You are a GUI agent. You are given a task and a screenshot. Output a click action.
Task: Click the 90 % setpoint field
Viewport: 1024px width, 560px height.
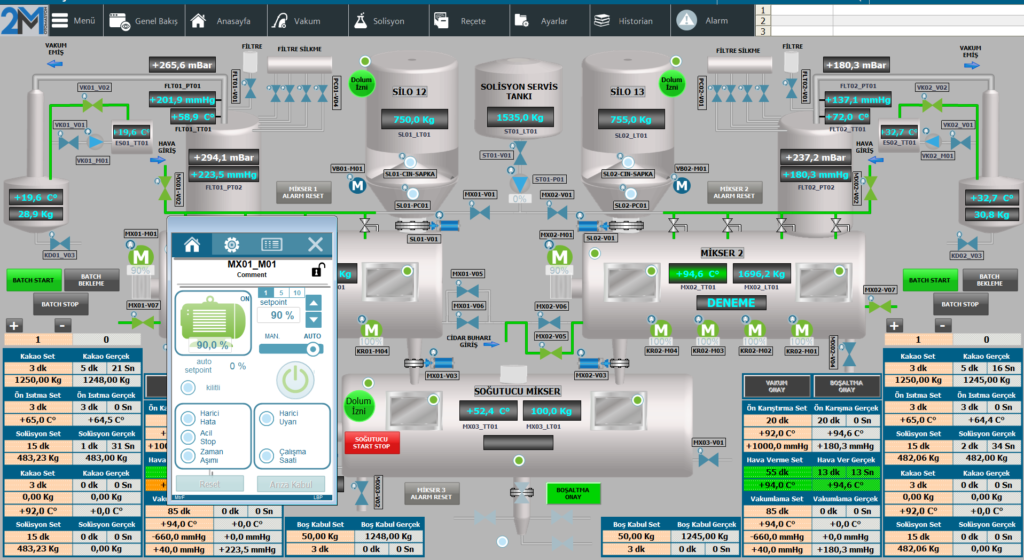(280, 315)
